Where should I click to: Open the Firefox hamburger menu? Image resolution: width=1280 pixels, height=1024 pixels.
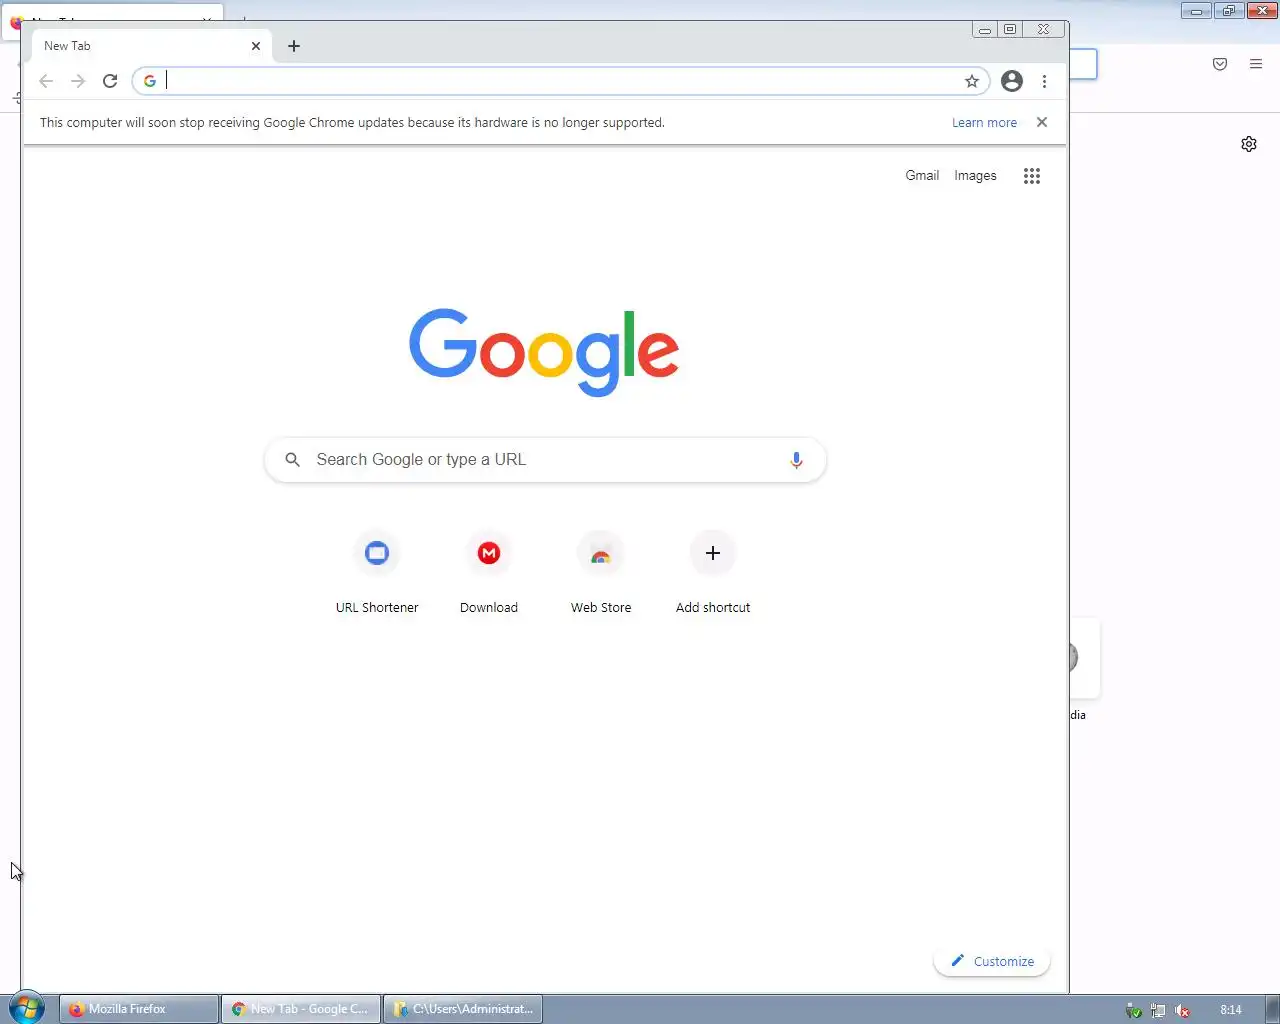[1256, 64]
